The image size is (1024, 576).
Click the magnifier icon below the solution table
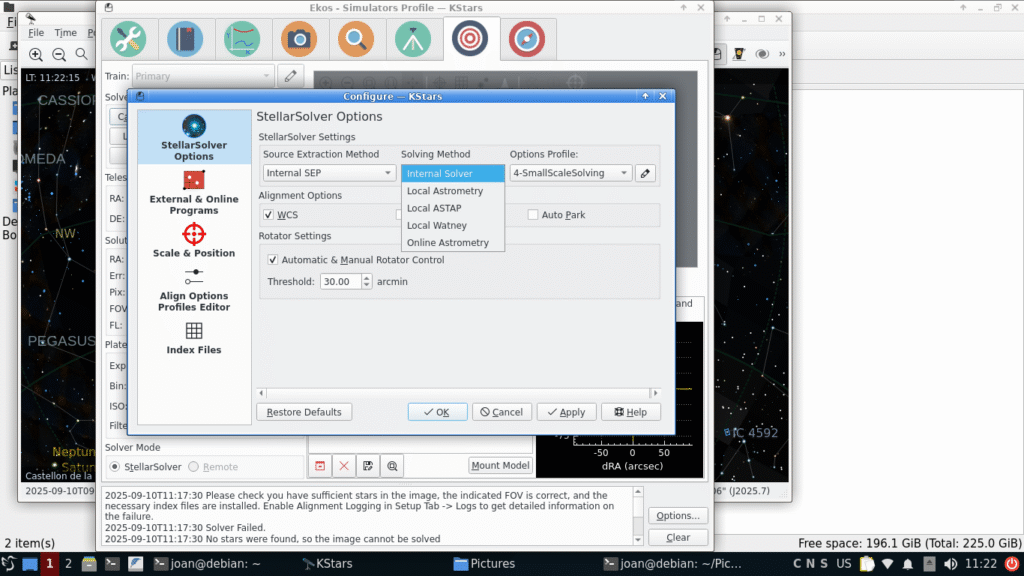point(392,466)
